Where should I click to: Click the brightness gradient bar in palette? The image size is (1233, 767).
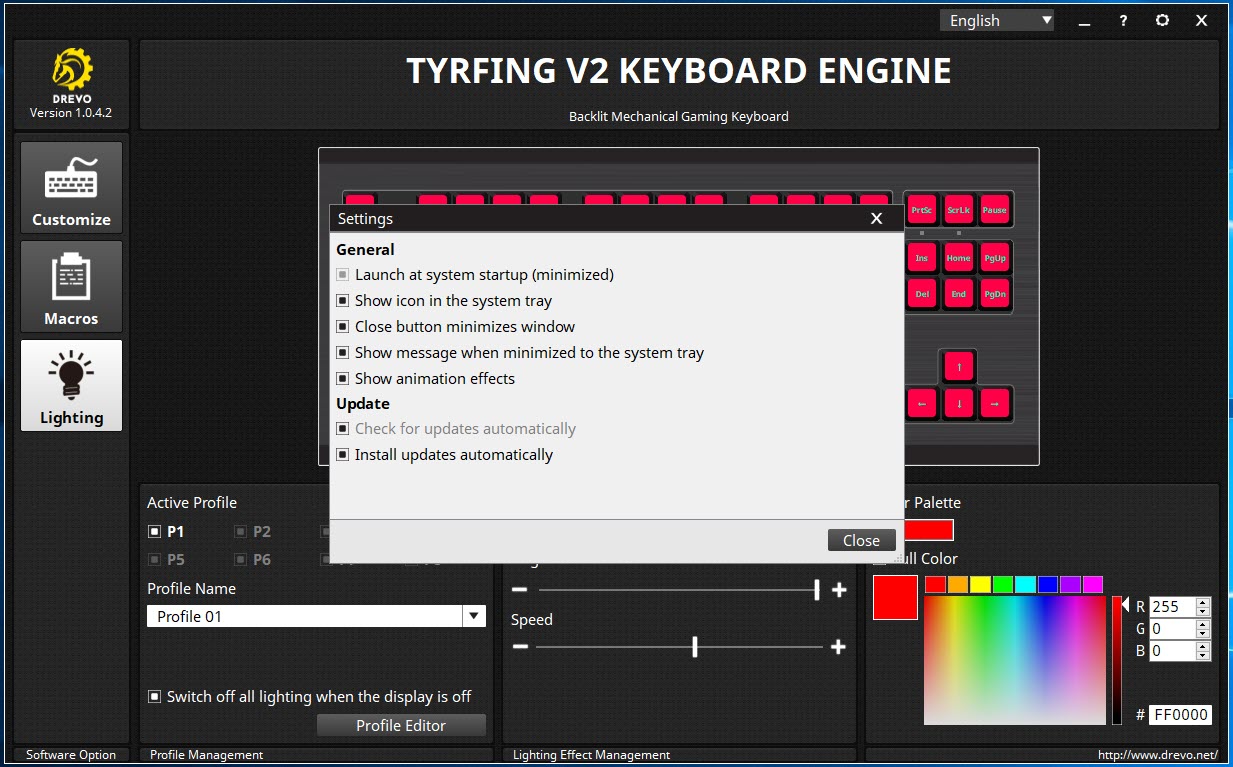tap(1117, 660)
